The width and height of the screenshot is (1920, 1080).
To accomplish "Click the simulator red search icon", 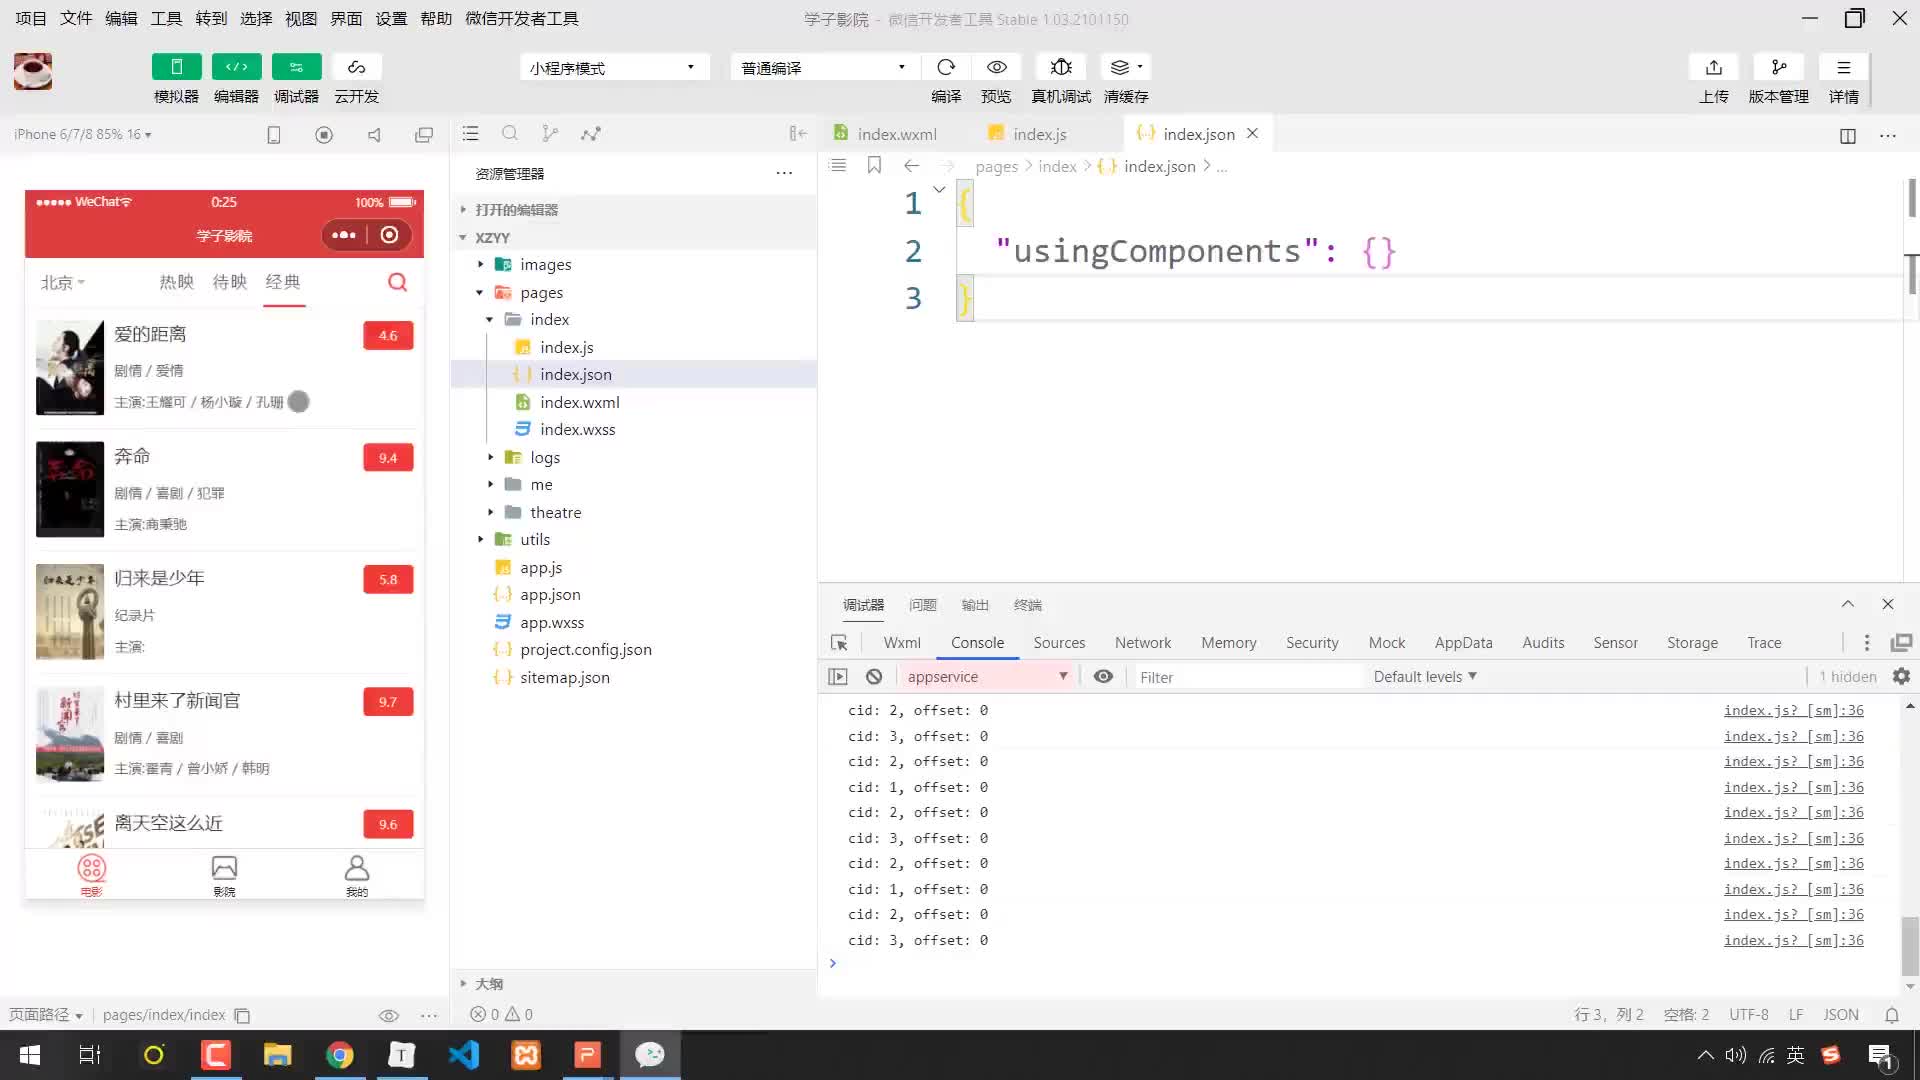I will click(x=397, y=282).
